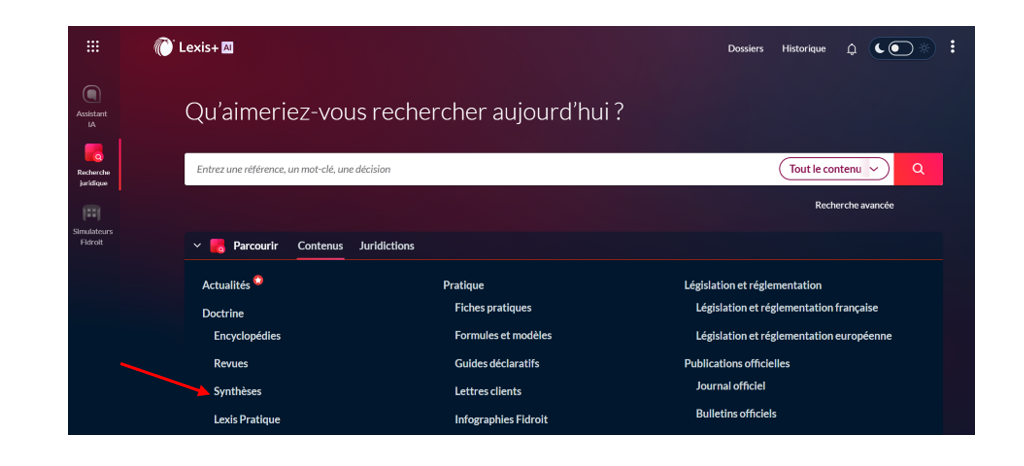Image resolution: width=1024 pixels, height=466 pixels.
Task: Open Lexis Pratique link
Action: (247, 420)
